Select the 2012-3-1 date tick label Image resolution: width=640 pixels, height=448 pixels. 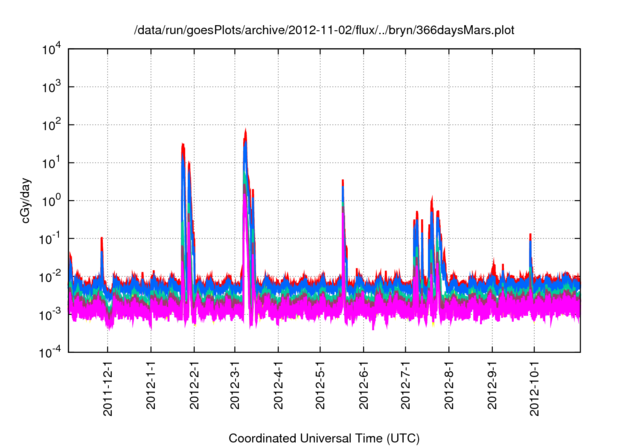click(234, 387)
